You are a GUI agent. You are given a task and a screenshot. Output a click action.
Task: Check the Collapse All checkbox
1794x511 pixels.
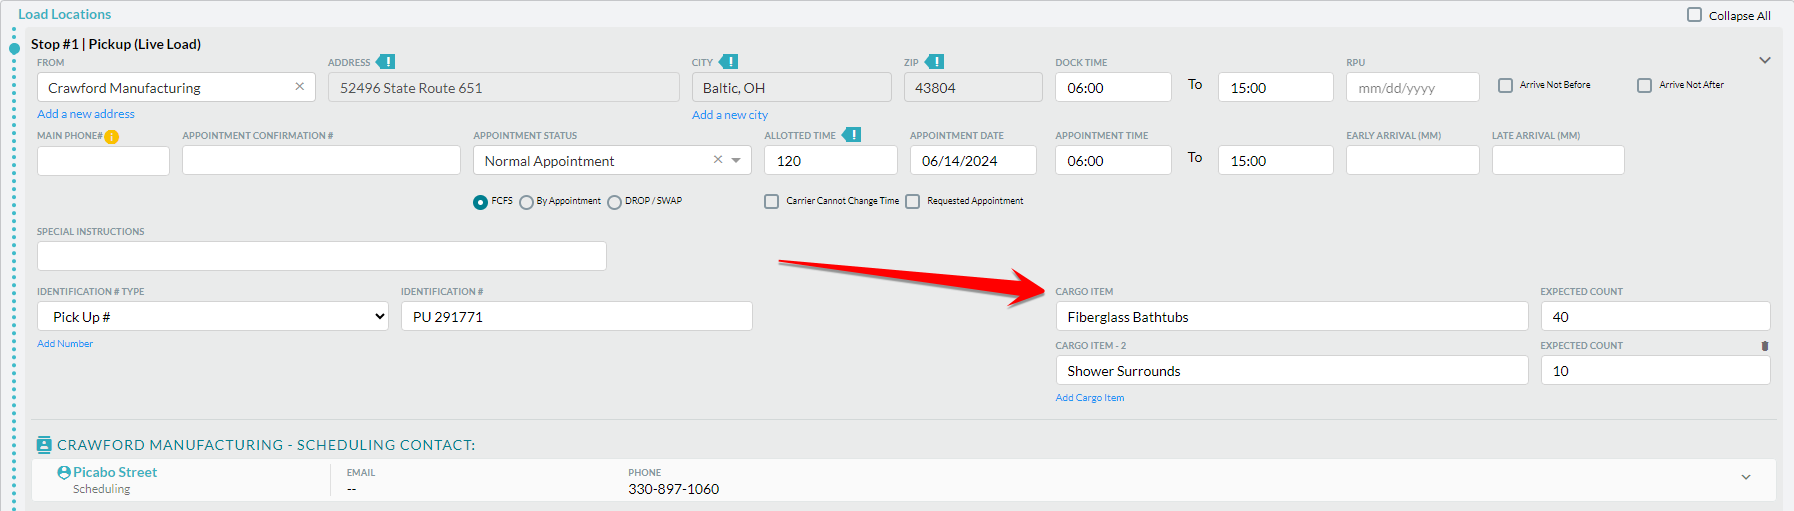coord(1694,15)
